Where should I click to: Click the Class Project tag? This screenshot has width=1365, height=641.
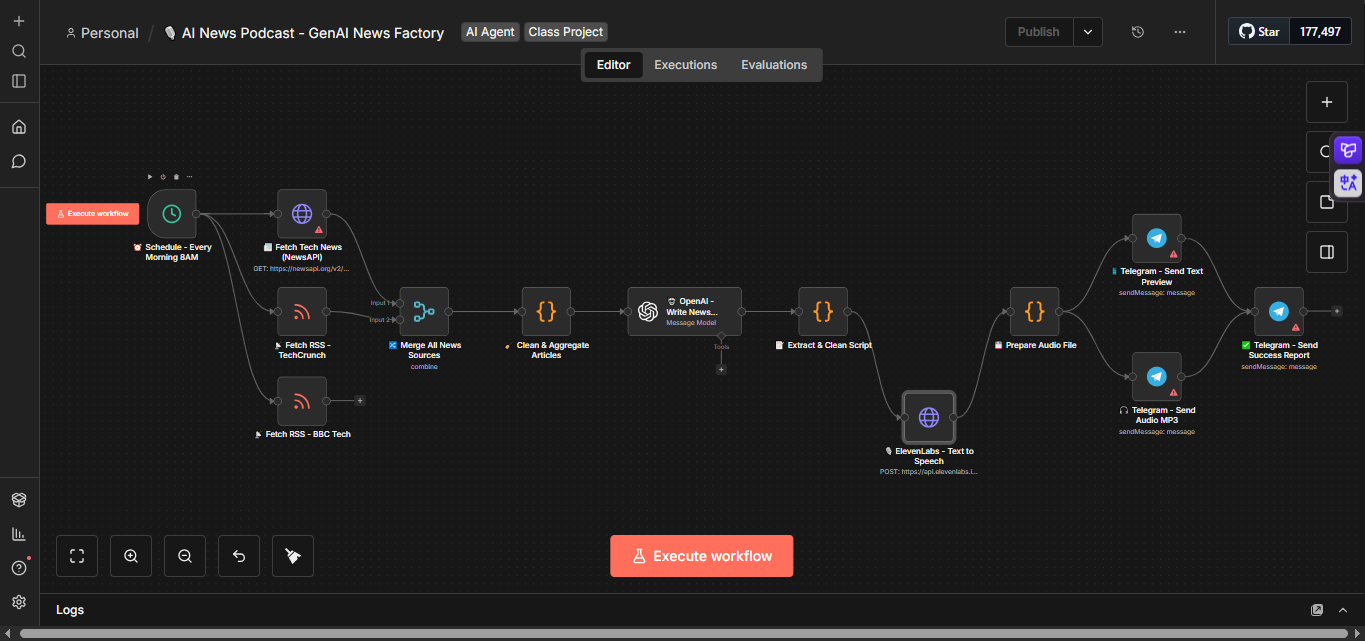pos(566,32)
